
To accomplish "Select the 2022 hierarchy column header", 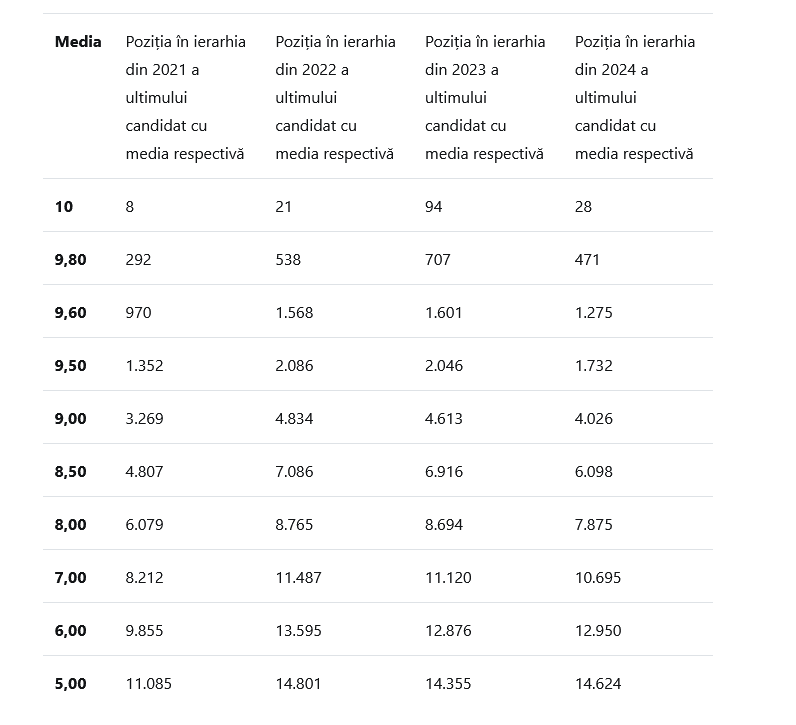I will click(x=335, y=97).
